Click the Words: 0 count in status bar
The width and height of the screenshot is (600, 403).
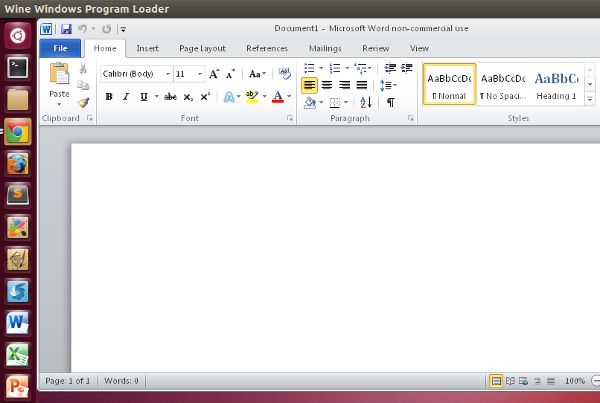121,381
